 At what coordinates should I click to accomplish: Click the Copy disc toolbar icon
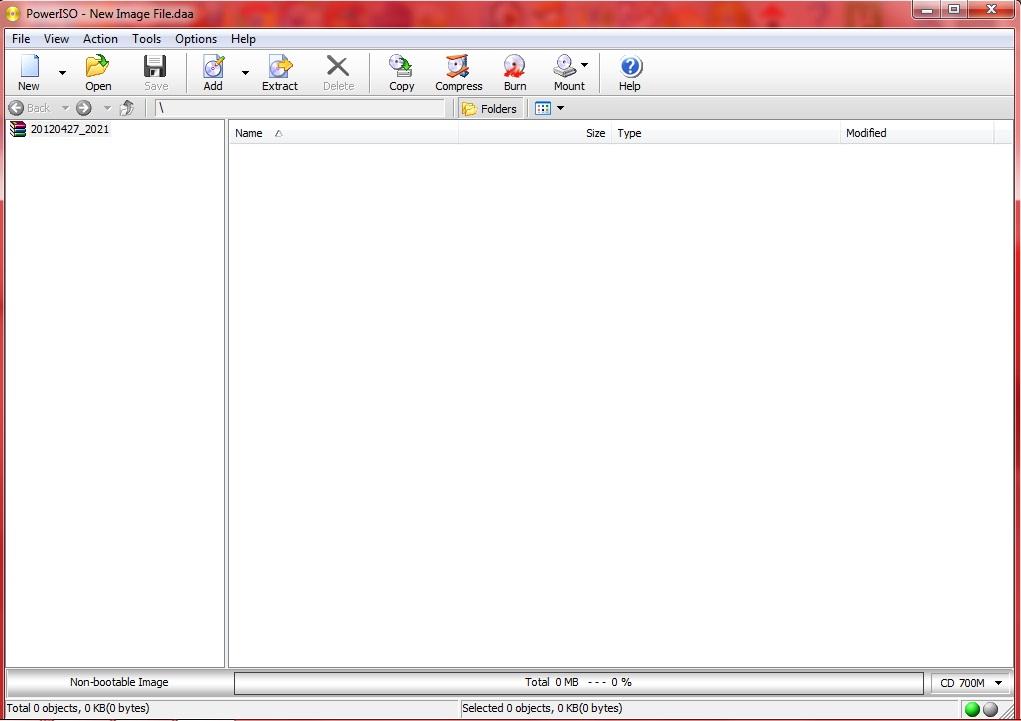[401, 72]
